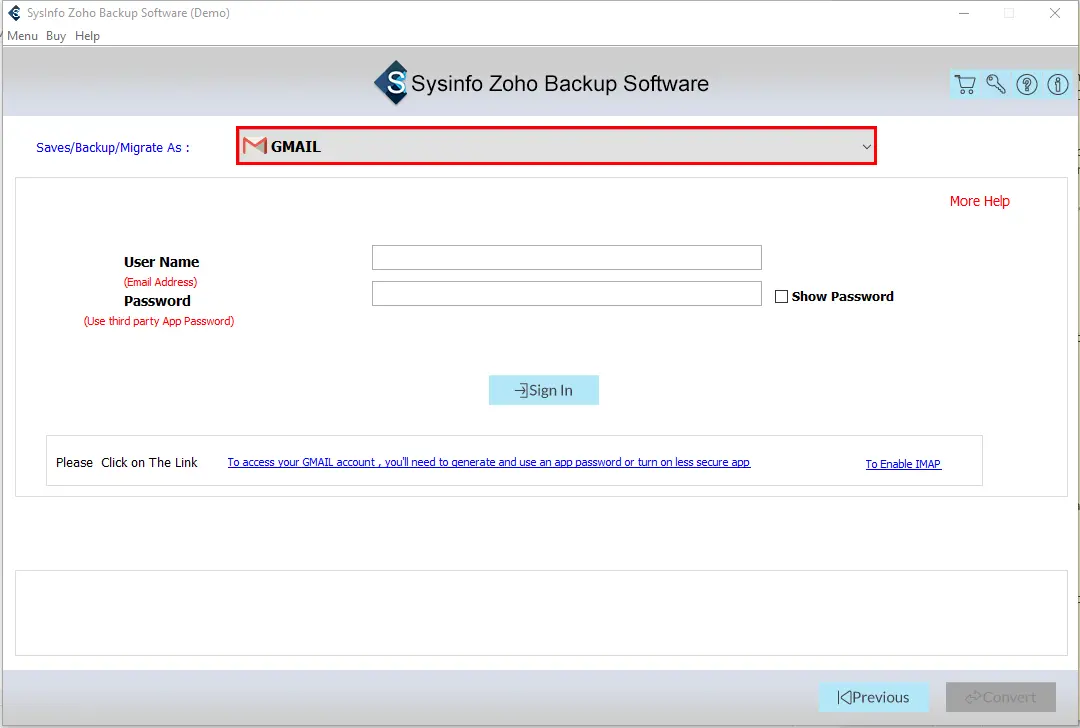This screenshot has height=728, width=1080.
Task: Click the app icon in title bar
Action: click(14, 13)
